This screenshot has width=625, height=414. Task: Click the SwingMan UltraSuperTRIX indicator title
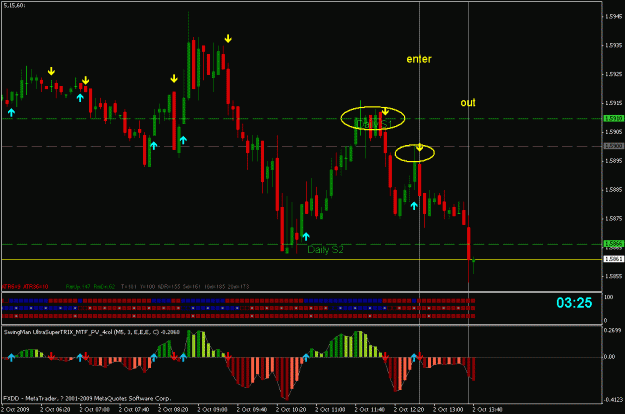[x=92, y=332]
